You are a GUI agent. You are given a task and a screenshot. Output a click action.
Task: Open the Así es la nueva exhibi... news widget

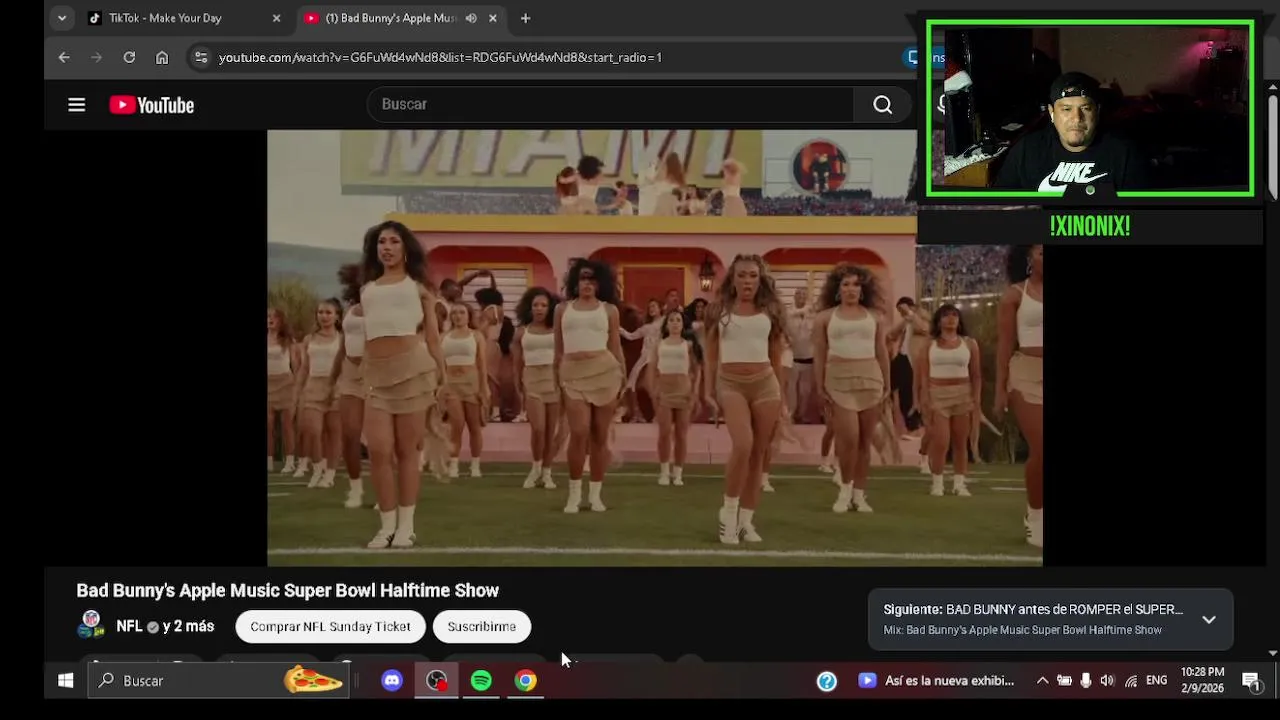[937, 680]
